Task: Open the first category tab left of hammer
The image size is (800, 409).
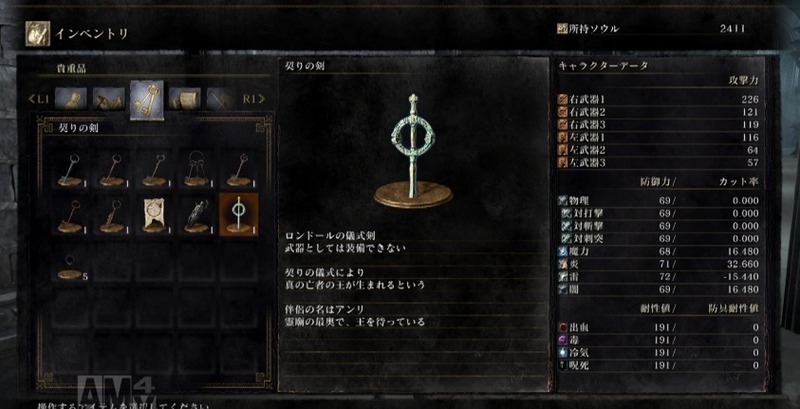Action: pos(70,99)
